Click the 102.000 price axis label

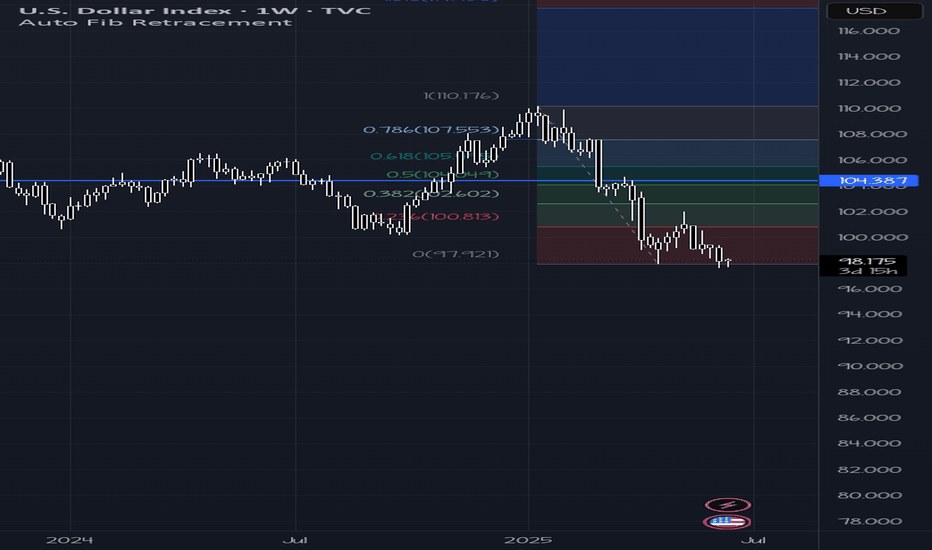tap(872, 212)
